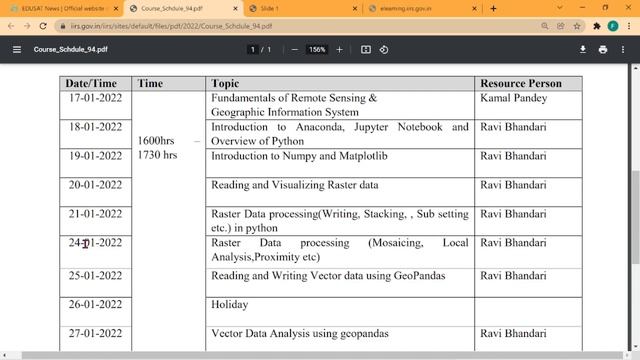Open the tab search dropdown arrow

point(560,8)
